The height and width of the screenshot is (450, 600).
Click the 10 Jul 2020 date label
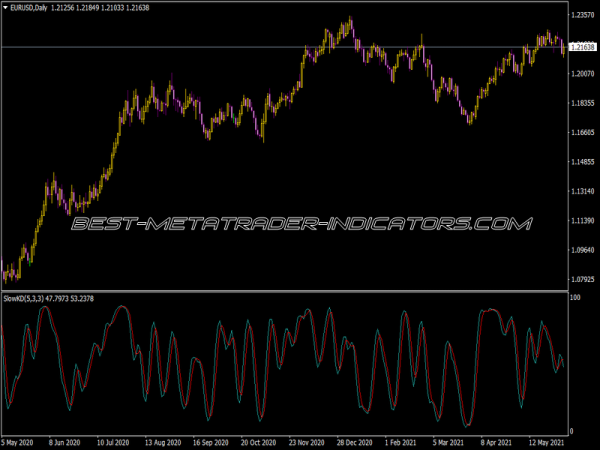116,441
